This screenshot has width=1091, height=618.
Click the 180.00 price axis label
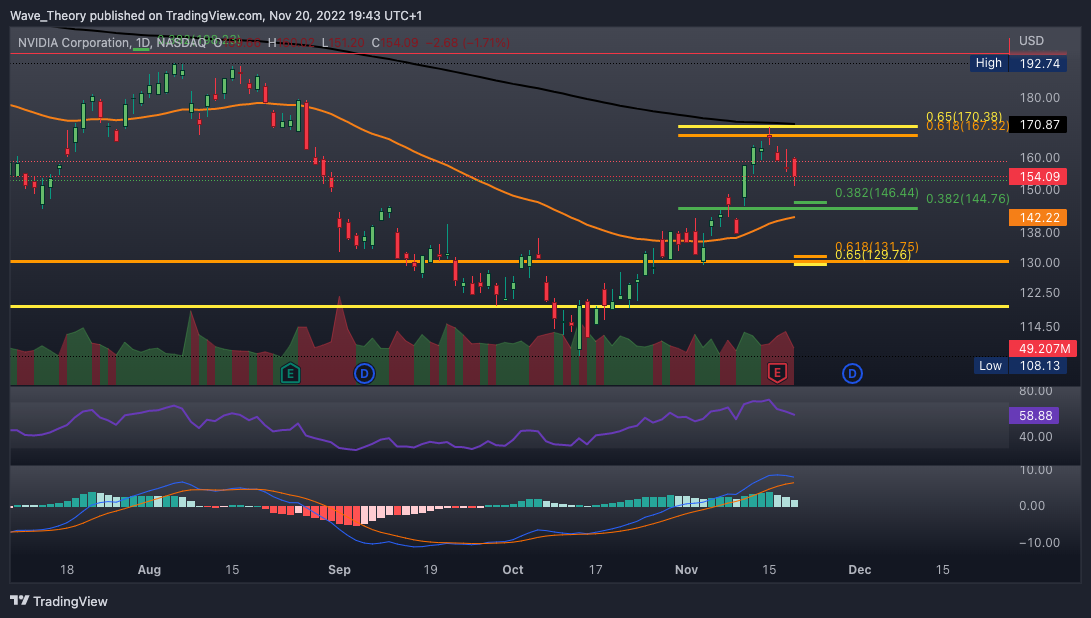(x=1040, y=97)
